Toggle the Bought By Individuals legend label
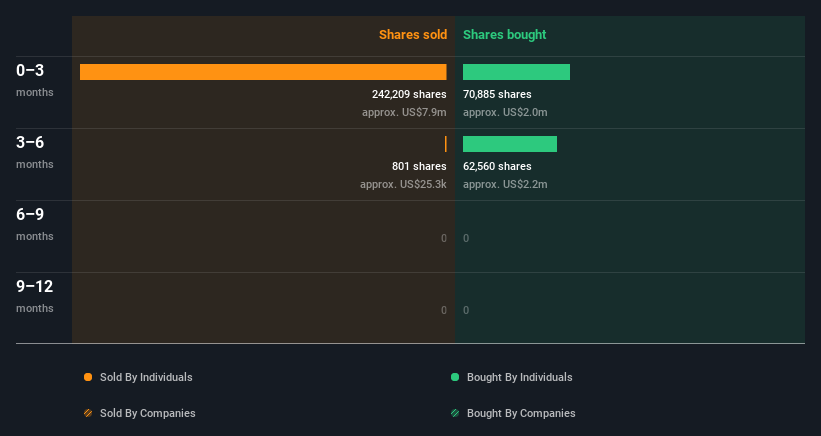821x436 pixels. click(519, 377)
